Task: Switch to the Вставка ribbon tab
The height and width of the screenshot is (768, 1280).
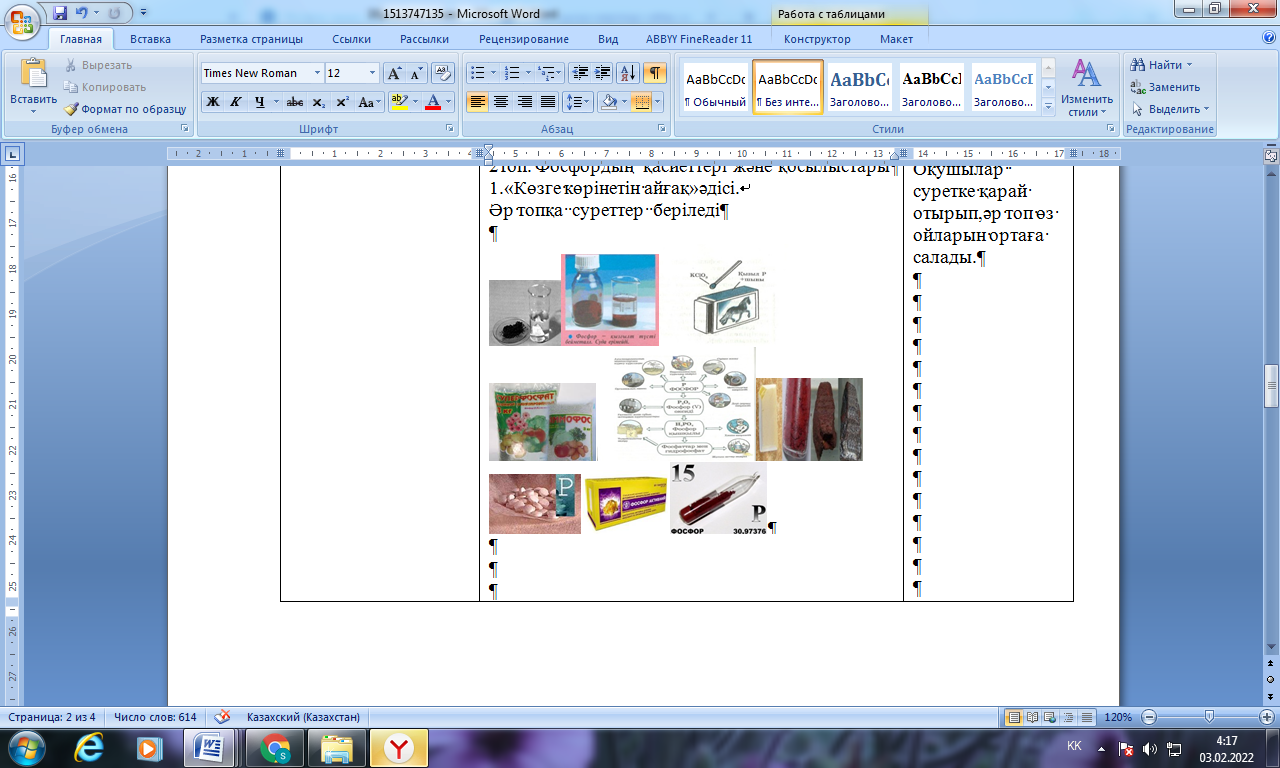Action: 150,39
